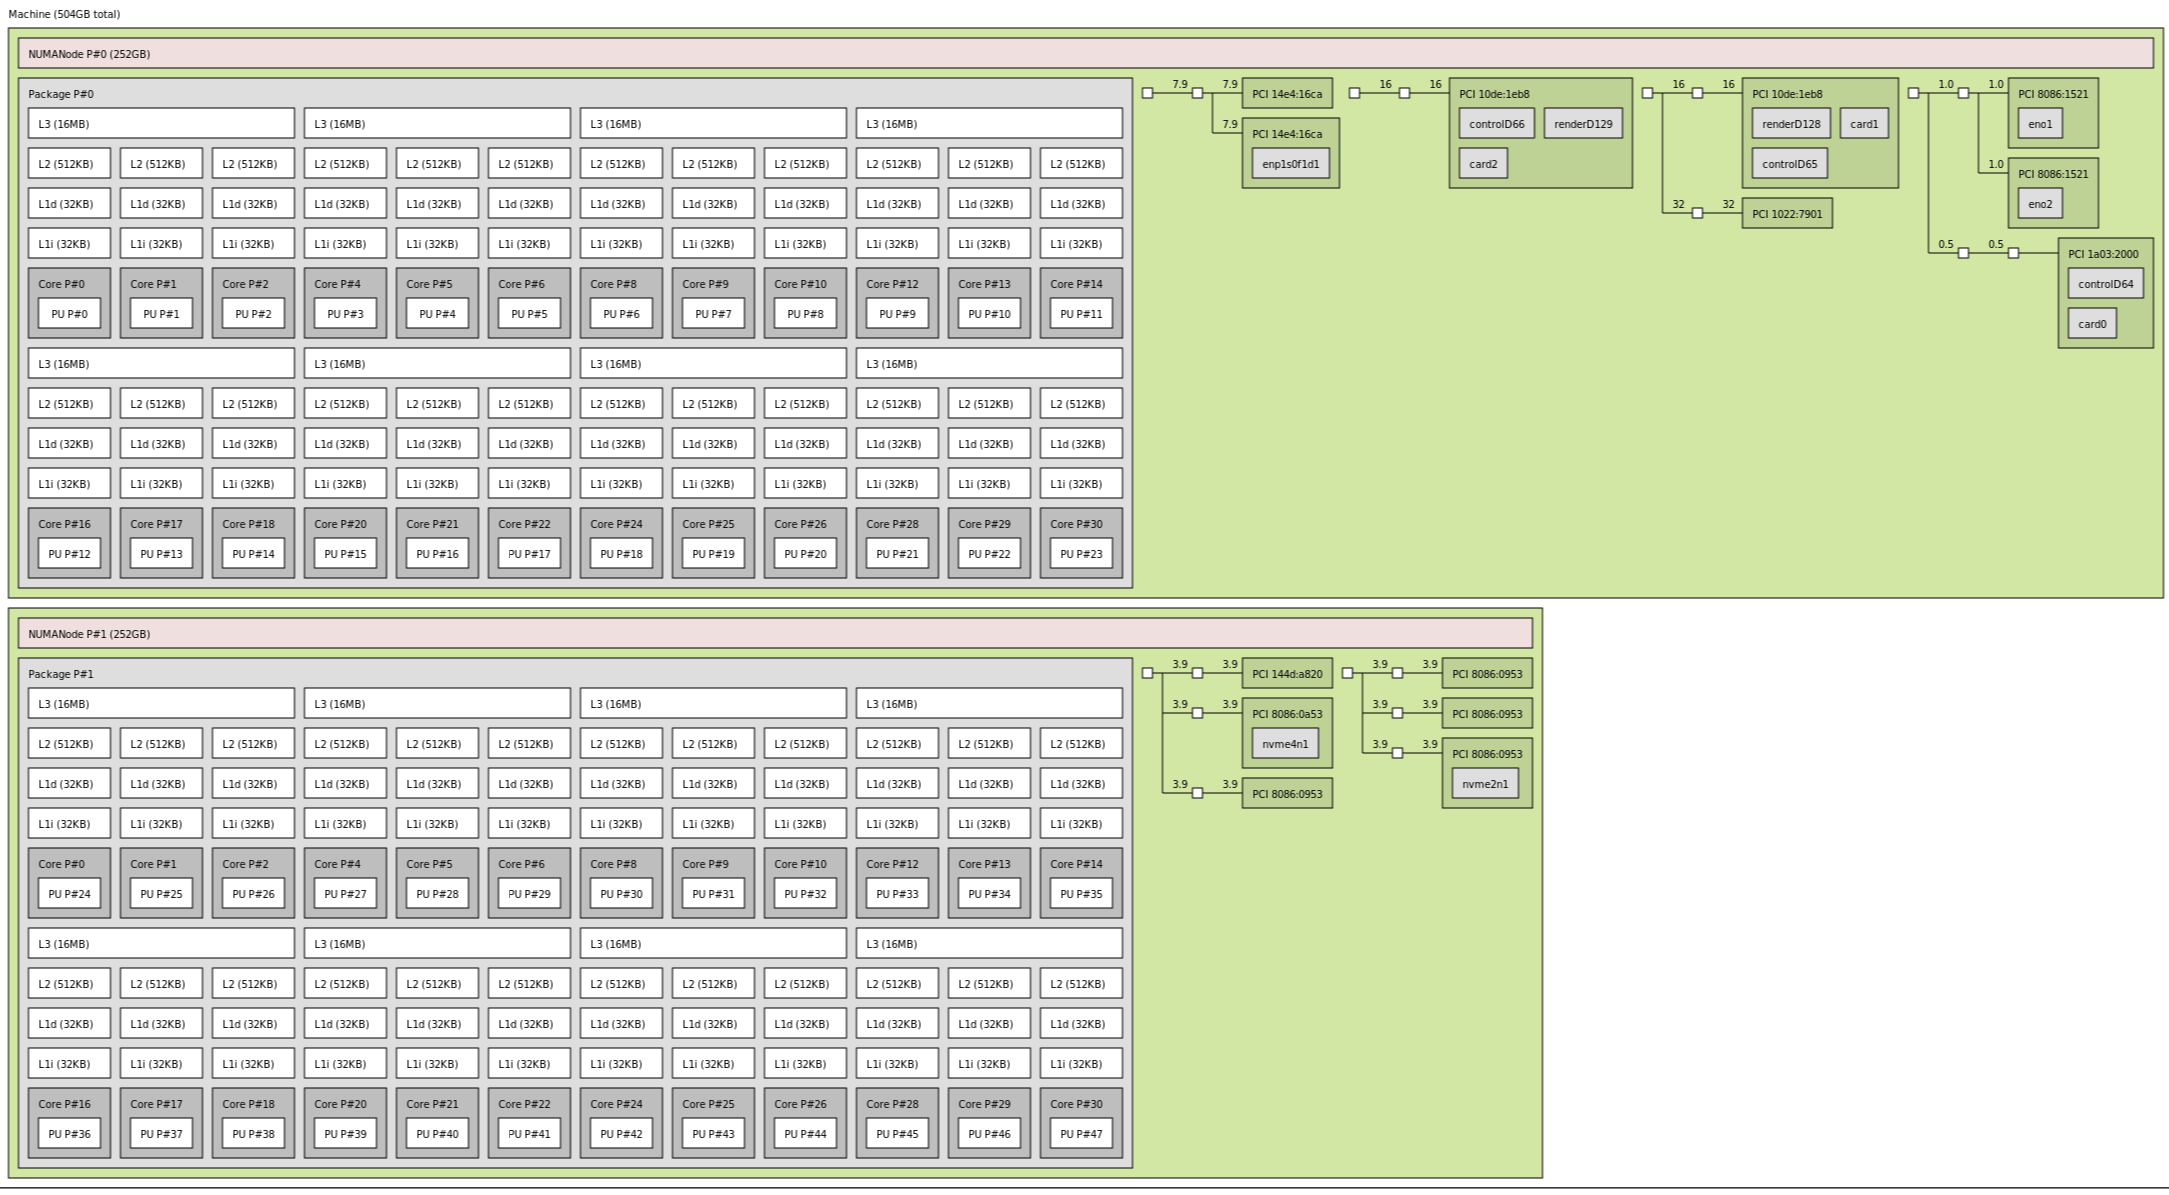Select the card0 device box

click(2092, 324)
